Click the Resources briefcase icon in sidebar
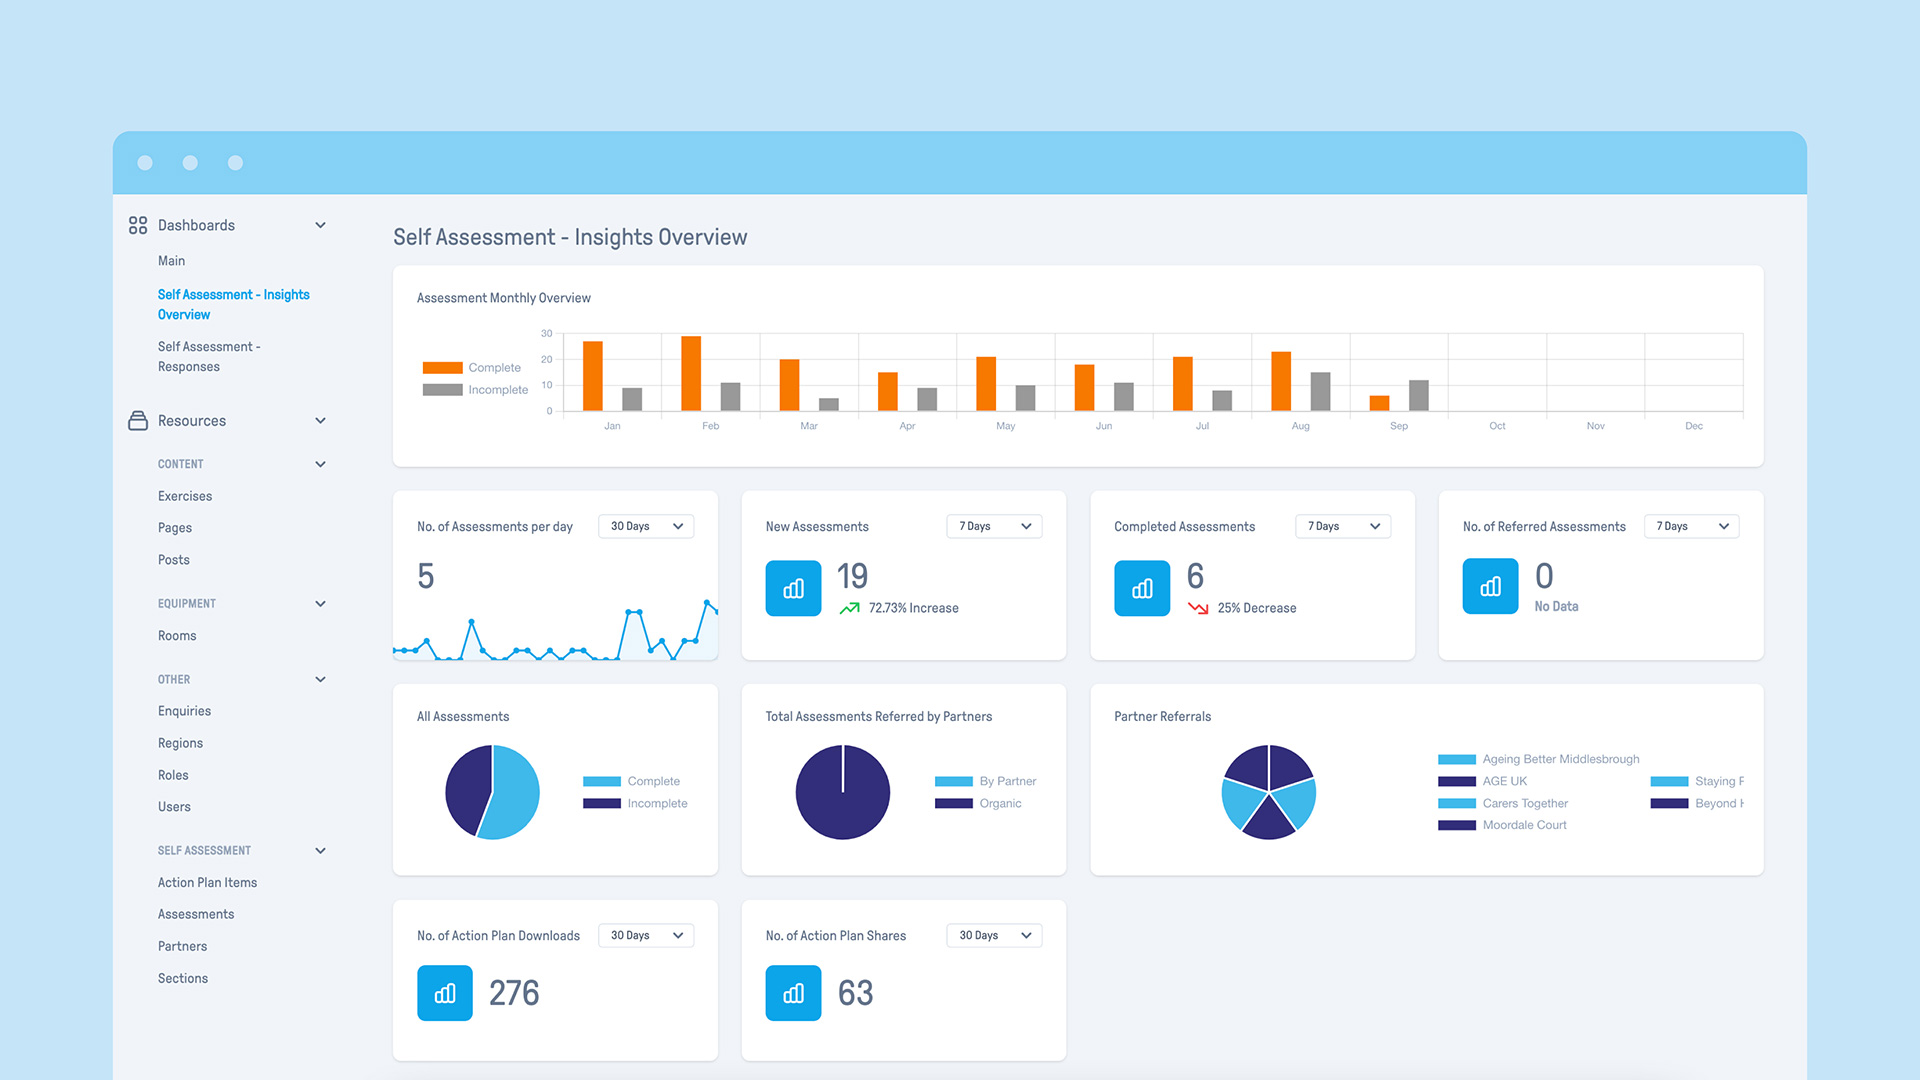1920x1080 pixels. [x=138, y=421]
